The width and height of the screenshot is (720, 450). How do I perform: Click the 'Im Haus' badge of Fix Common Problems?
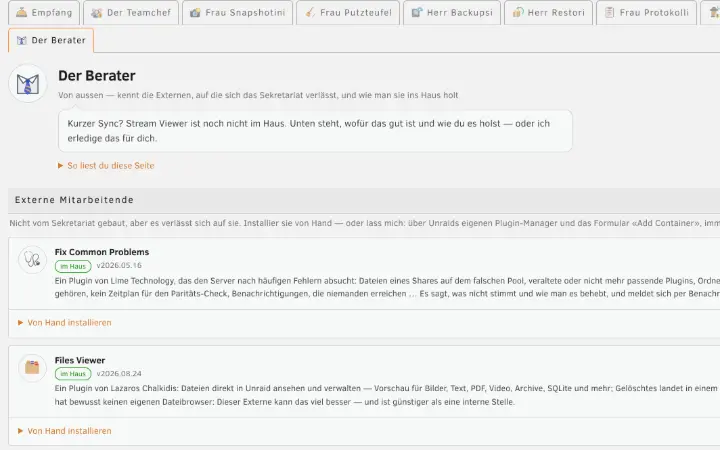(73, 266)
